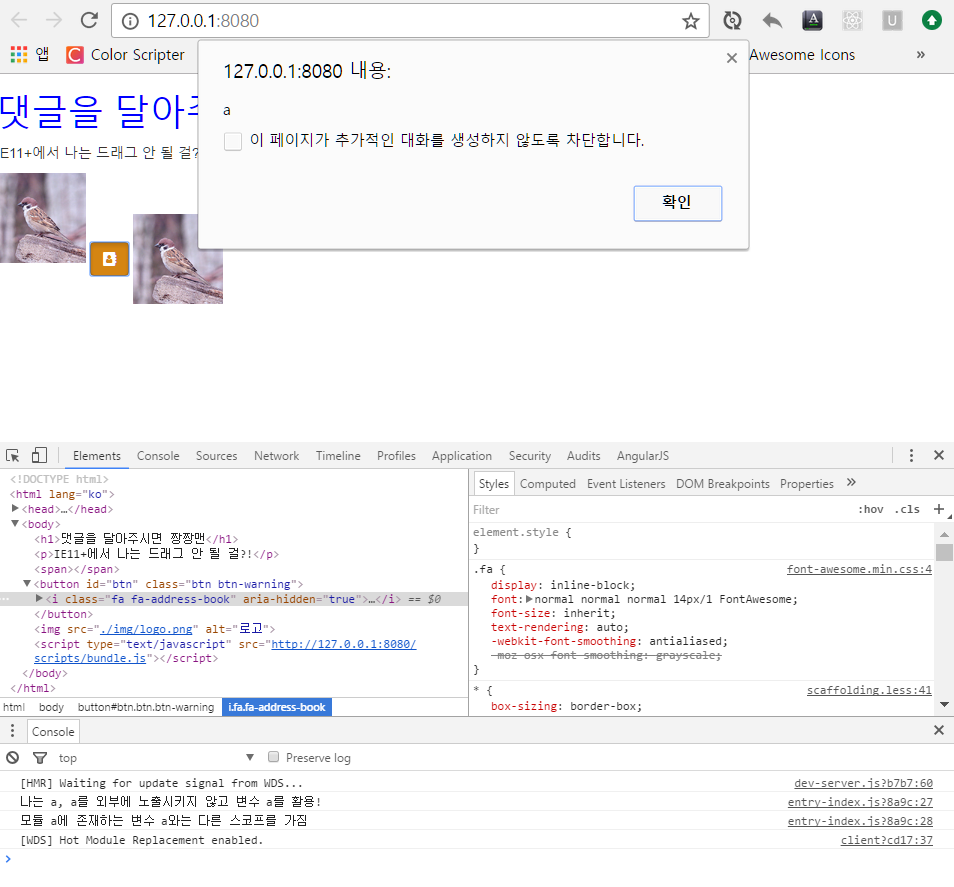Close the alert dialog with X
Screen dimensions: 954x887
pyautogui.click(x=732, y=58)
